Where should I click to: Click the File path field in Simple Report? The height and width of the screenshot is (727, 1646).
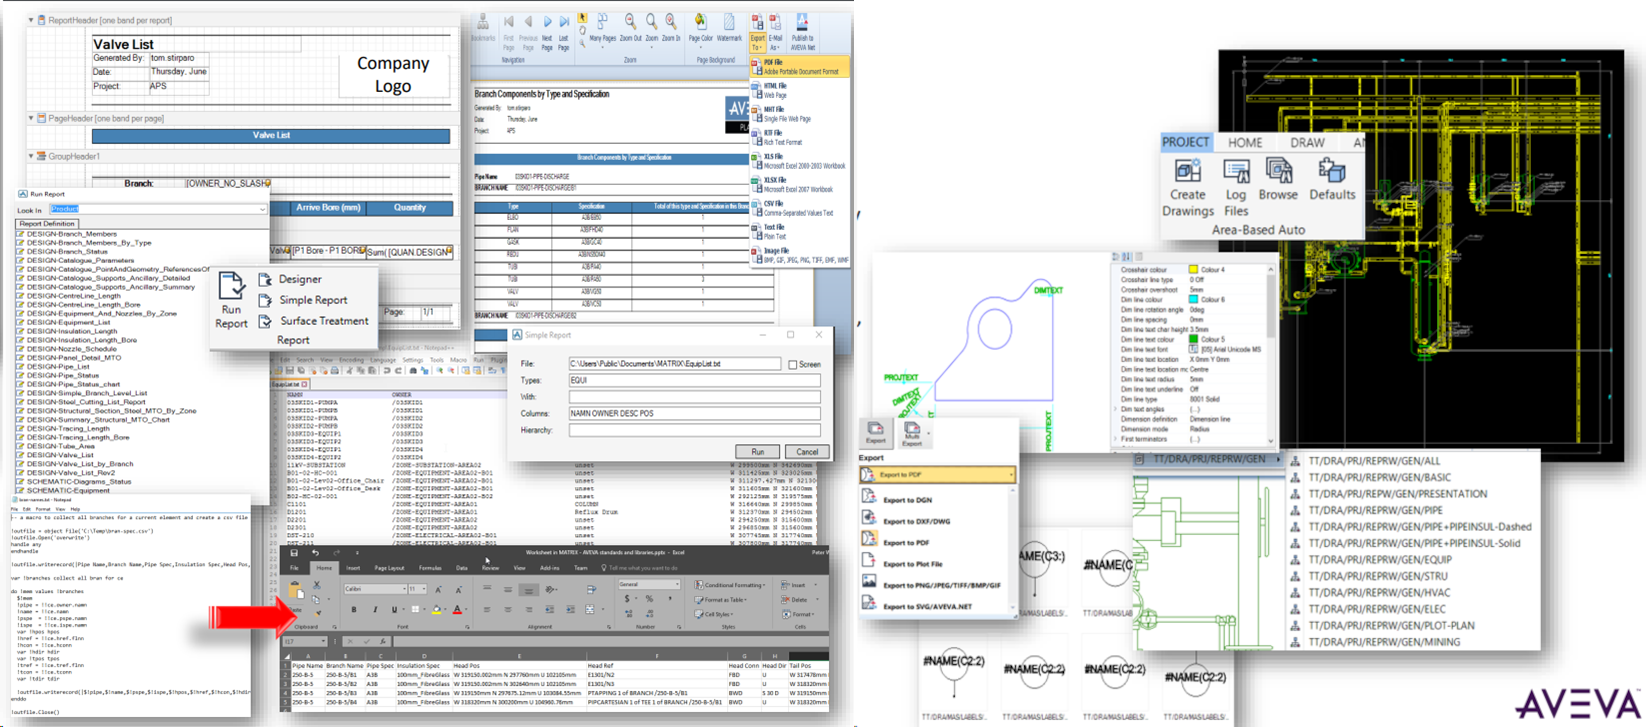[675, 364]
